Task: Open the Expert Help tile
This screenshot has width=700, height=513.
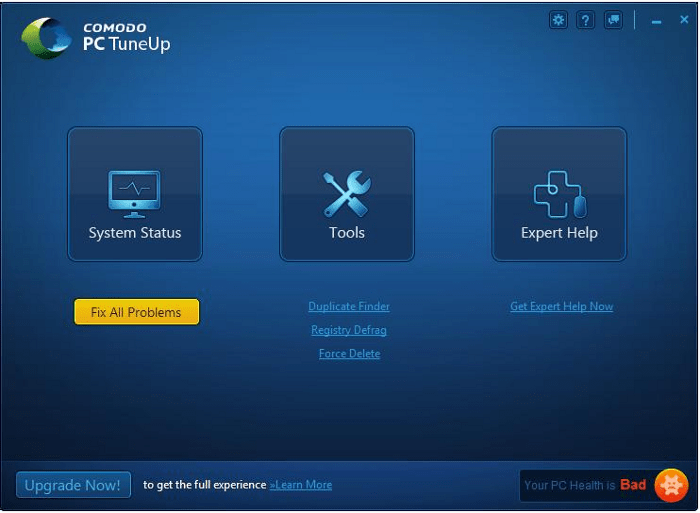Action: coord(559,194)
